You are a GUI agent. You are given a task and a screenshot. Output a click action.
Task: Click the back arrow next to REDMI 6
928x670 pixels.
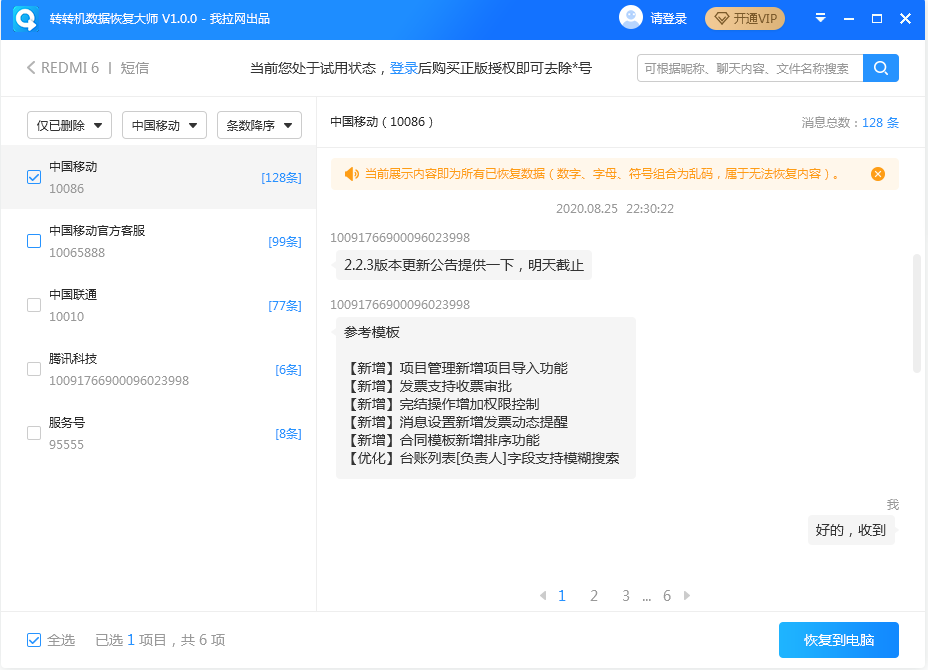[31, 68]
